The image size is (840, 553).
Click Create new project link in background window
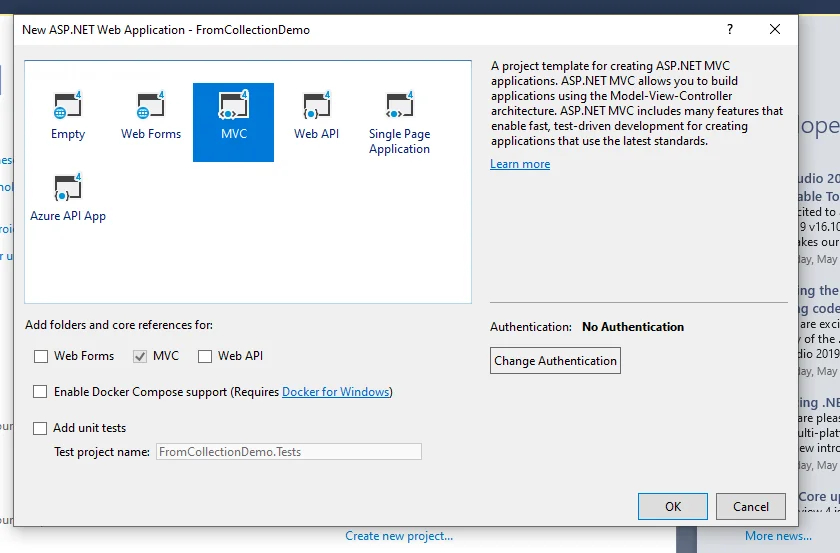pyautogui.click(x=399, y=536)
